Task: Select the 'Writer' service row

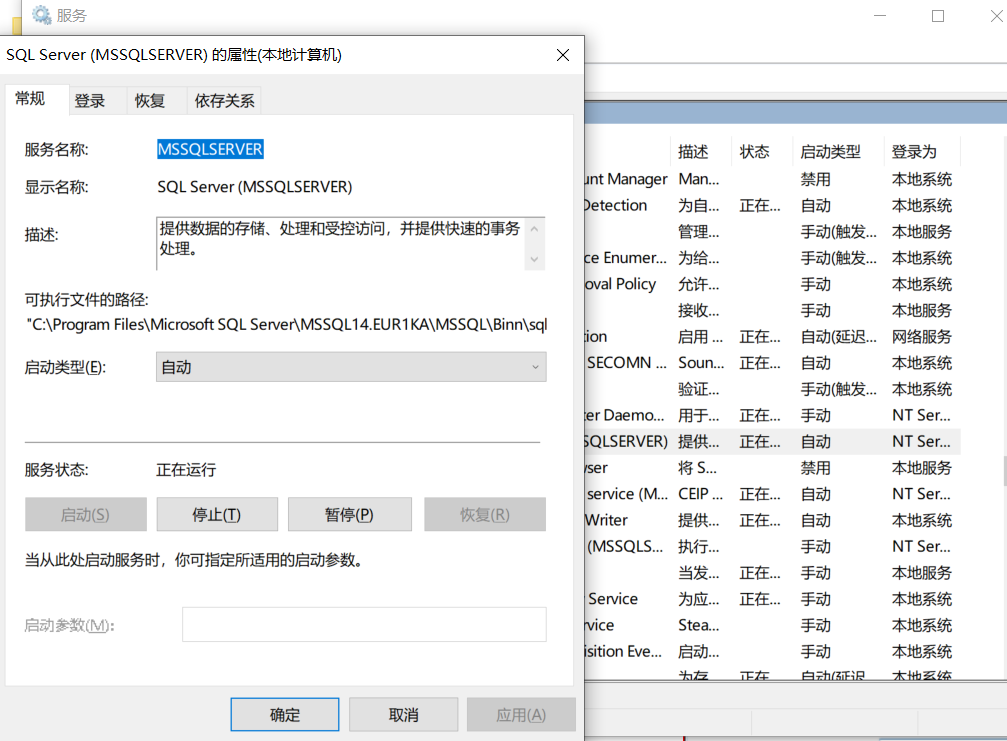Action: [x=771, y=521]
